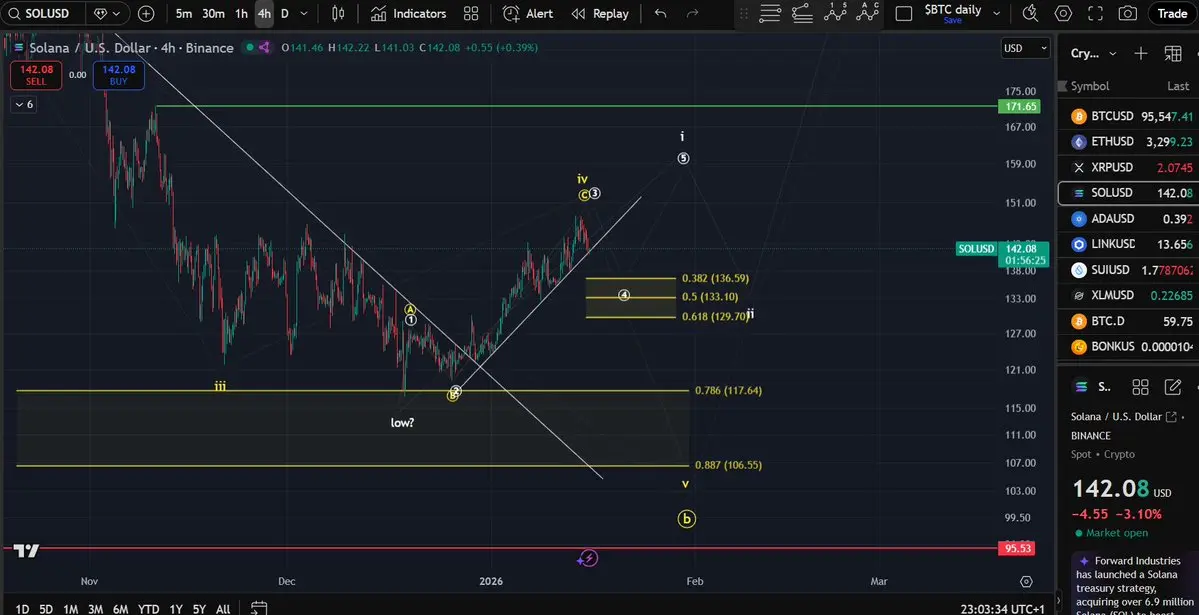Select the active 4h timeframe
The width and height of the screenshot is (1199, 615).
[x=264, y=14]
